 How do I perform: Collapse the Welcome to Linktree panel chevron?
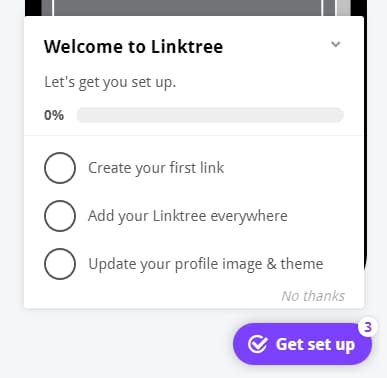pyautogui.click(x=335, y=44)
